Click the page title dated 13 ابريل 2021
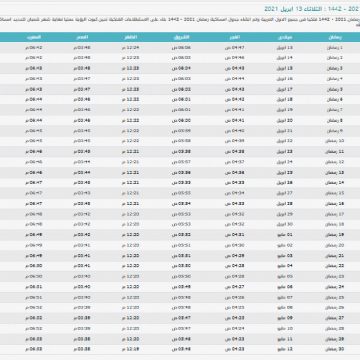This screenshot has height=360, width=360. point(312,9)
